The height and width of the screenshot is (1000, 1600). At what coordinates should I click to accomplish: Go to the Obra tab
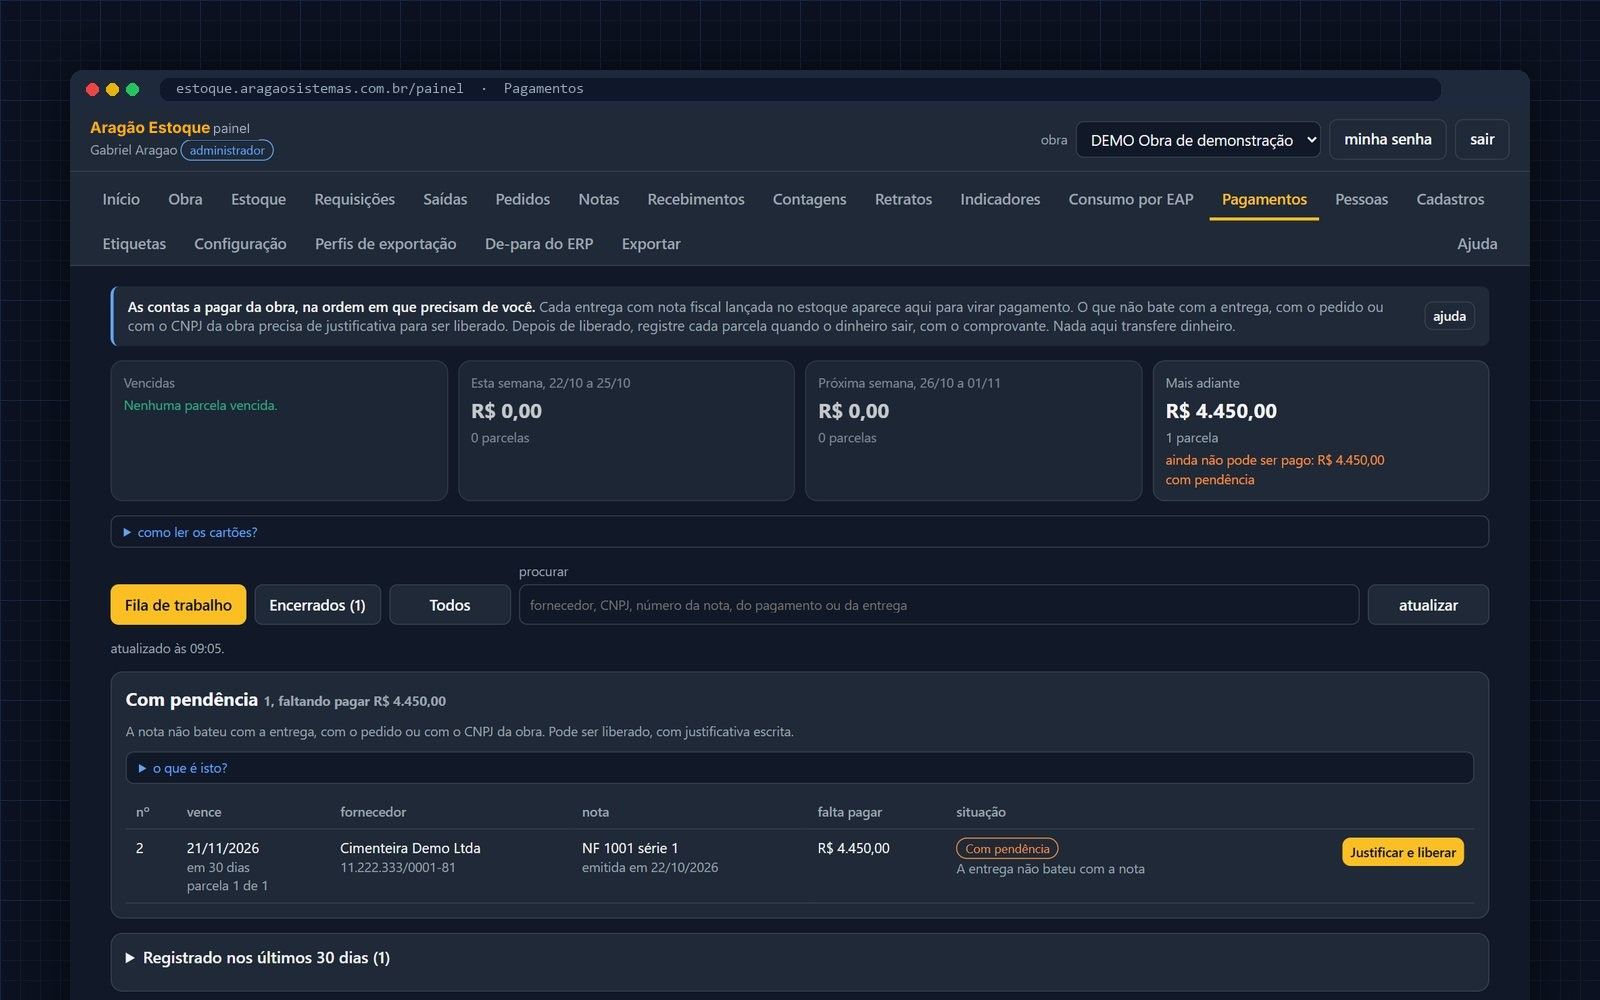click(185, 199)
